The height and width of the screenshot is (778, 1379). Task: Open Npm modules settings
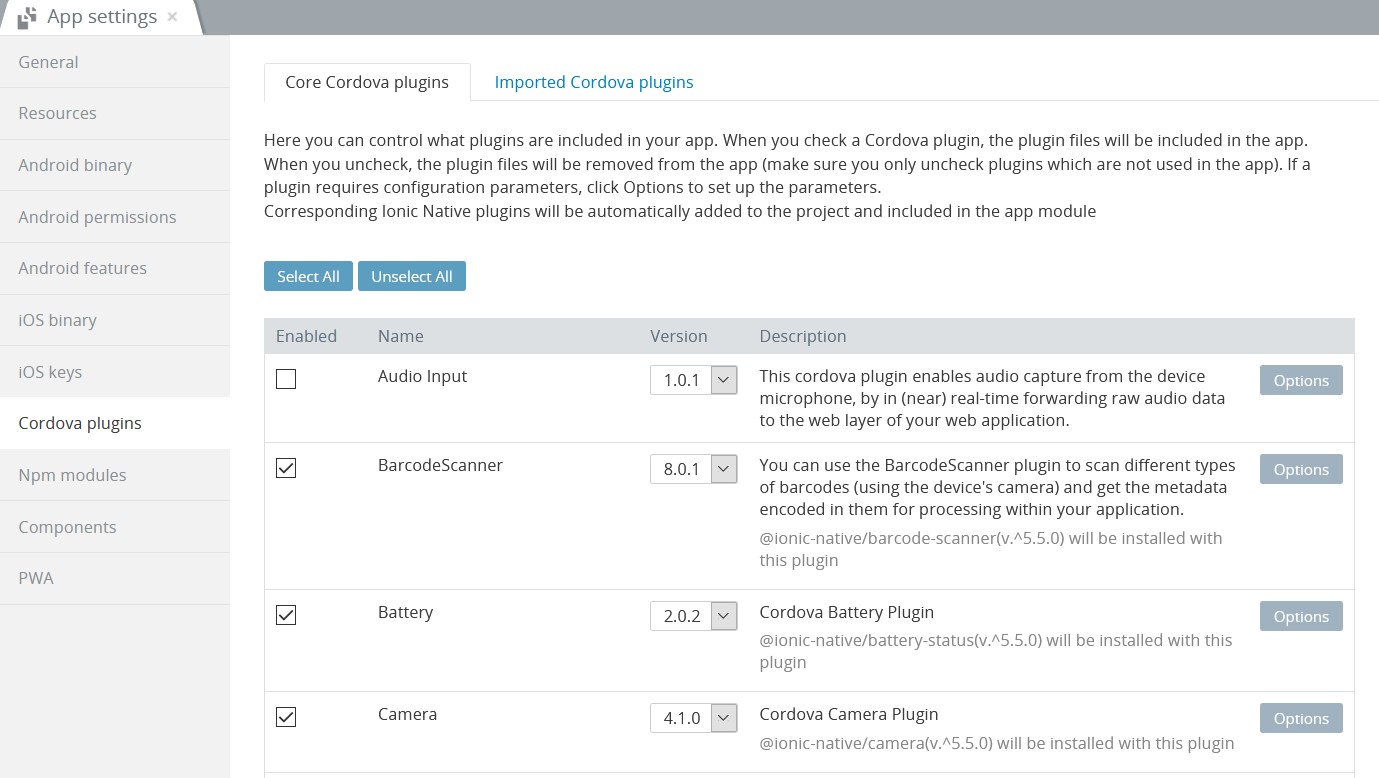(x=115, y=475)
